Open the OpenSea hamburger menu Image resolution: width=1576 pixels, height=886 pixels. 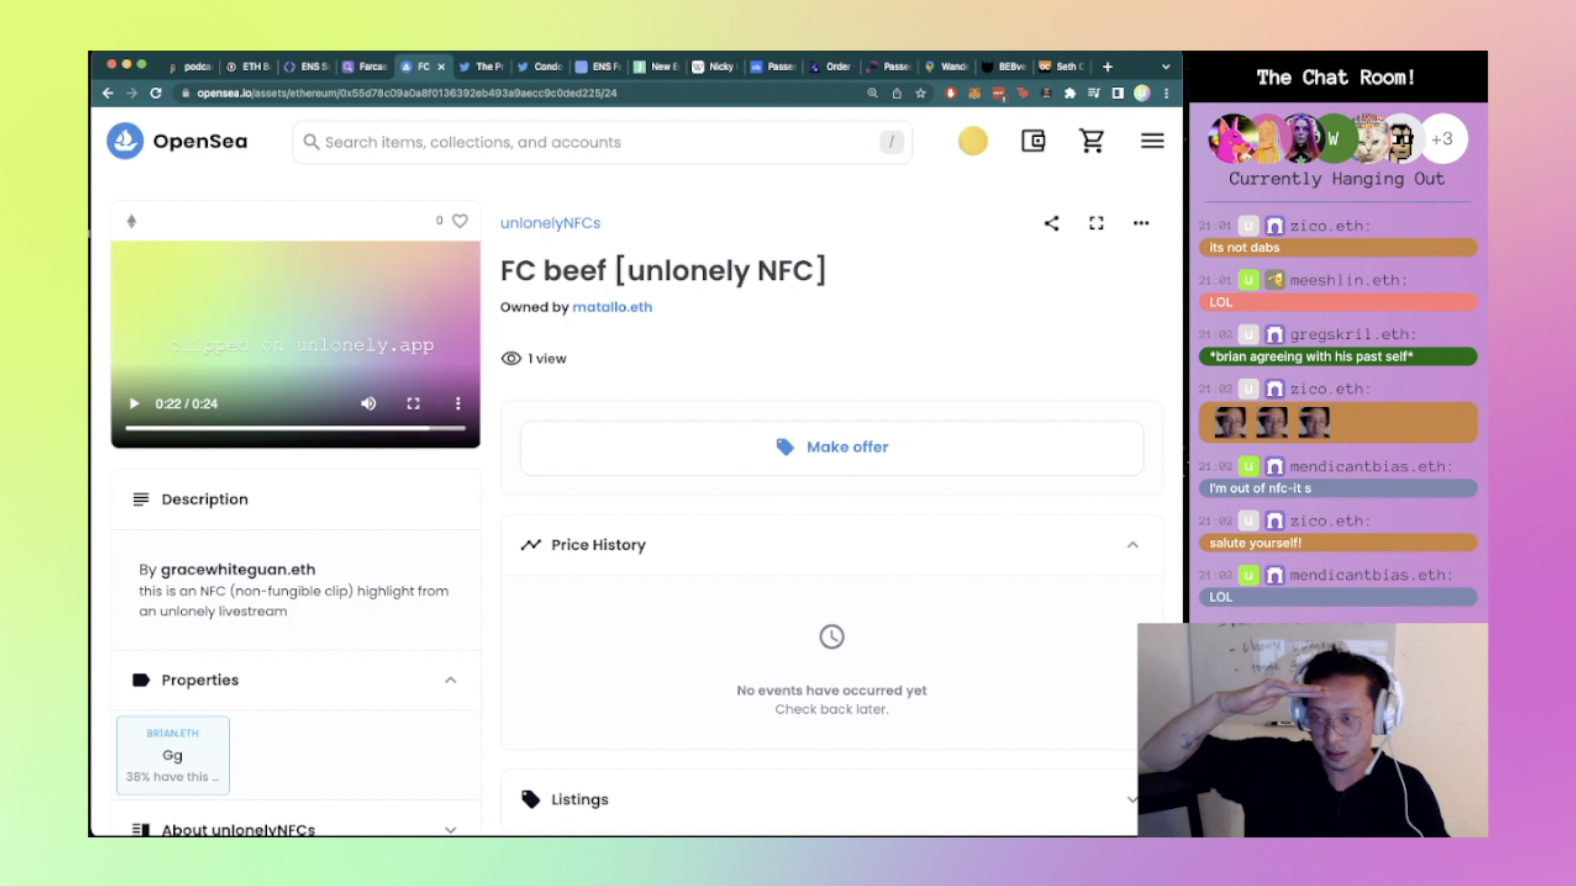1152,141
